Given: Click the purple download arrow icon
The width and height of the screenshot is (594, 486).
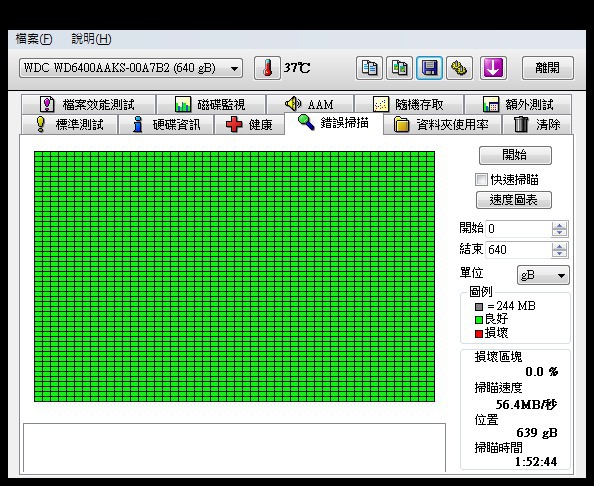Looking at the screenshot, I should (493, 68).
